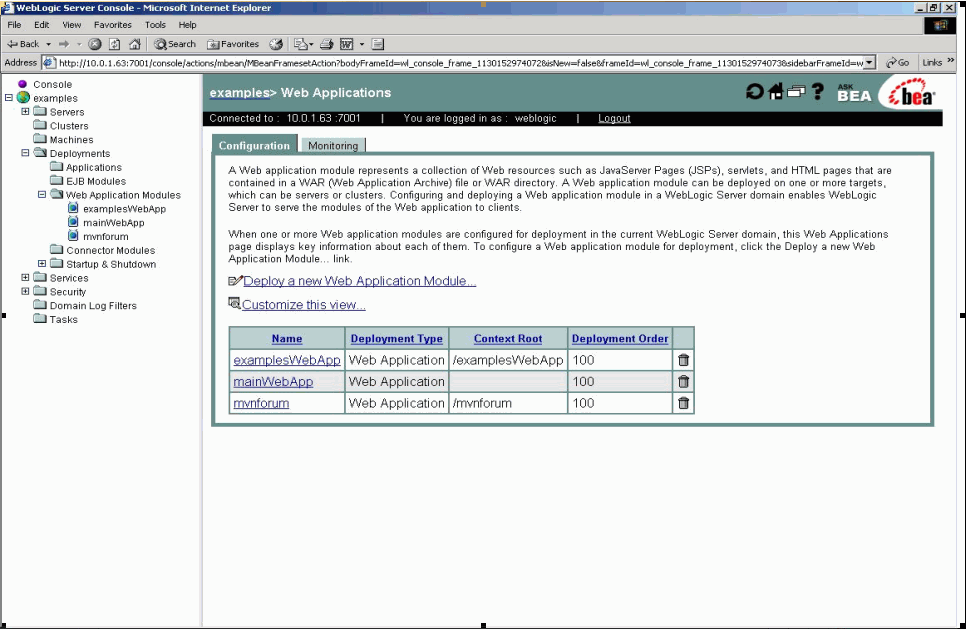Open the Tools menu
The image size is (966, 630).
point(154,25)
